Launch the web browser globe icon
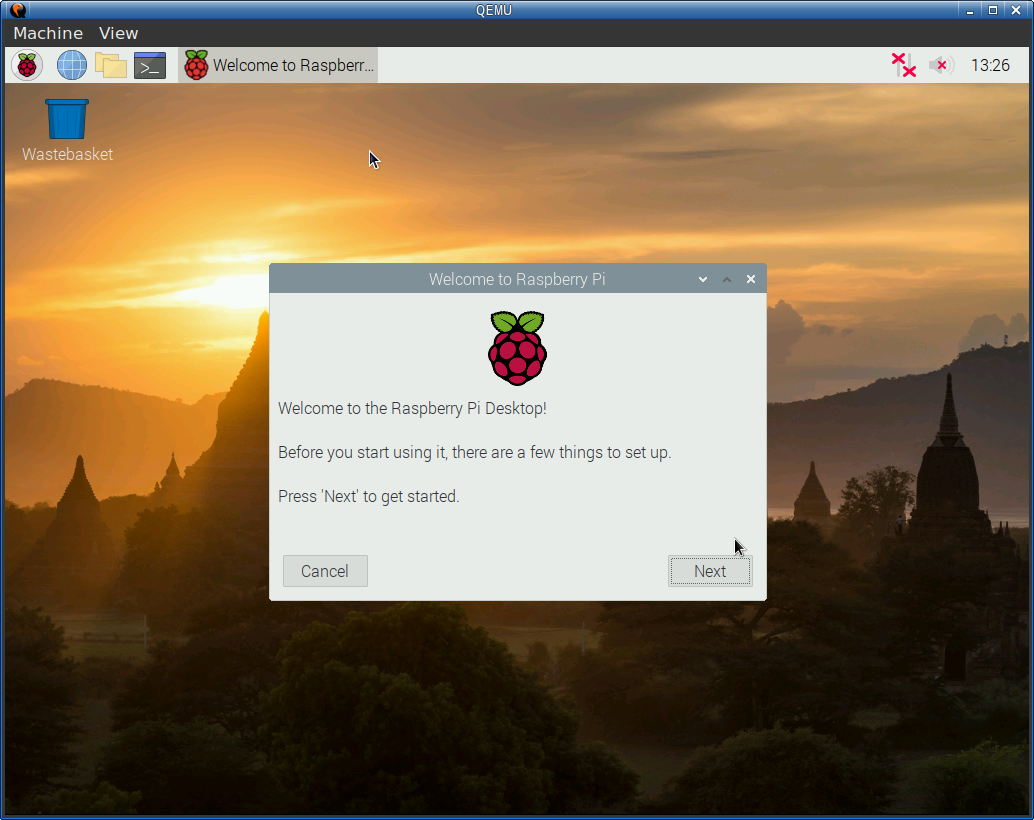 point(71,65)
